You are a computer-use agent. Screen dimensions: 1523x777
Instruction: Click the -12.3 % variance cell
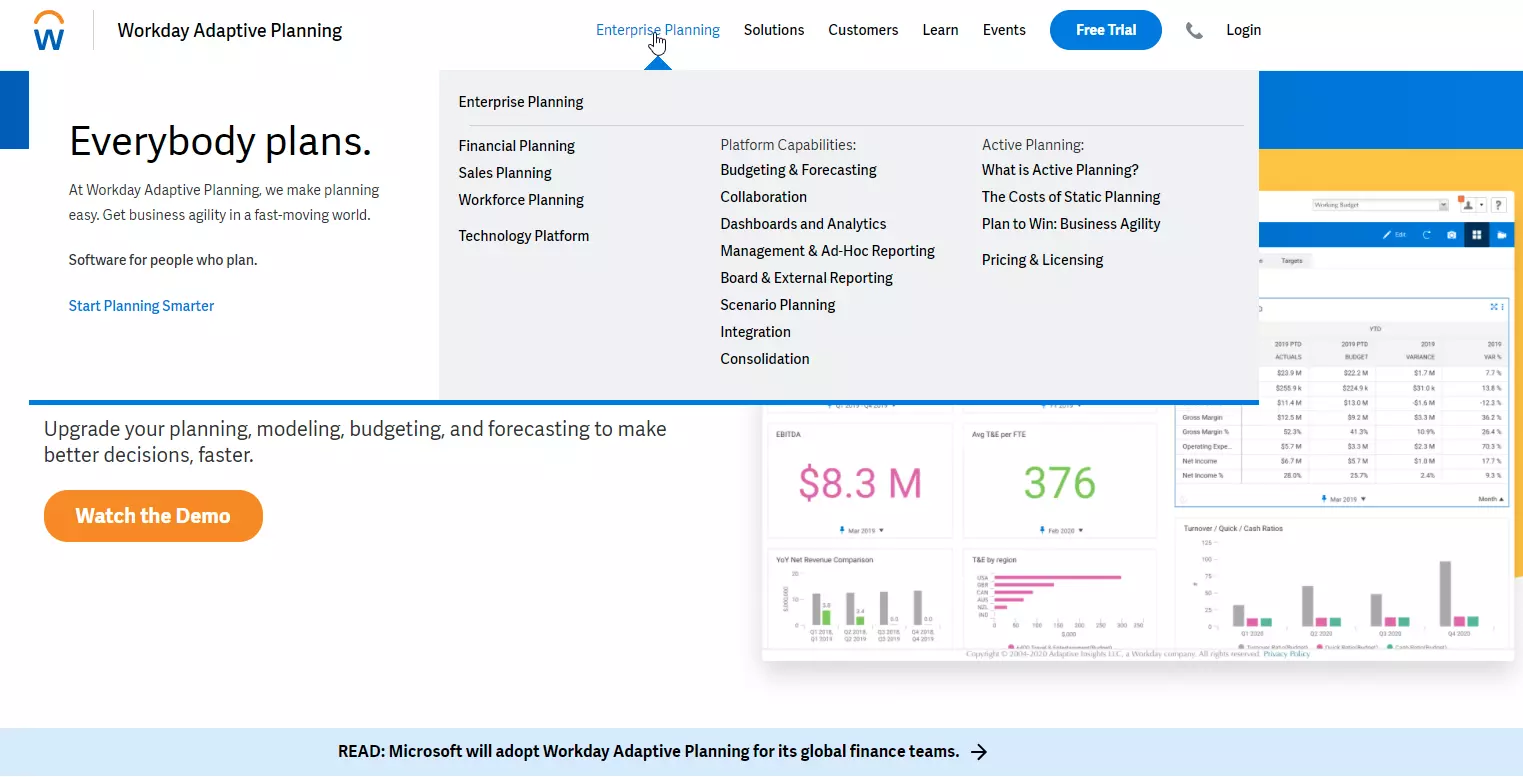pyautogui.click(x=1490, y=402)
